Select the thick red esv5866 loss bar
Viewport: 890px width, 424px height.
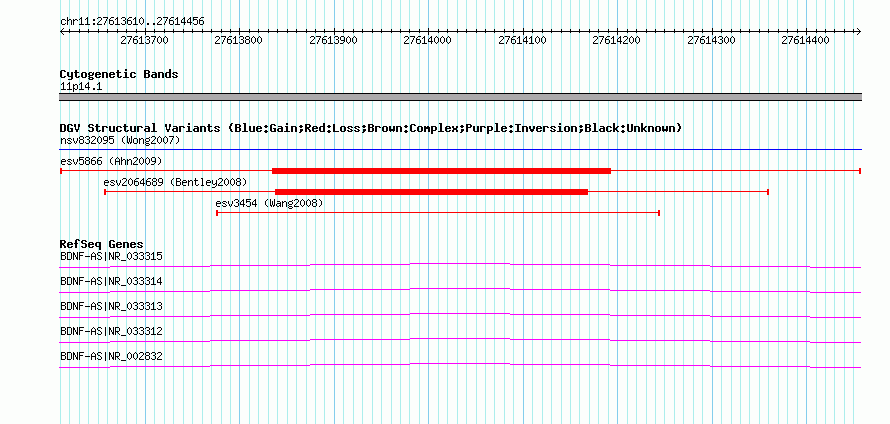[x=442, y=171]
